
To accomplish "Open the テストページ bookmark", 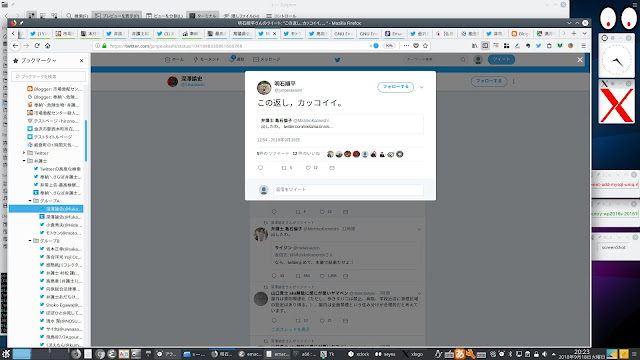I will [52, 121].
